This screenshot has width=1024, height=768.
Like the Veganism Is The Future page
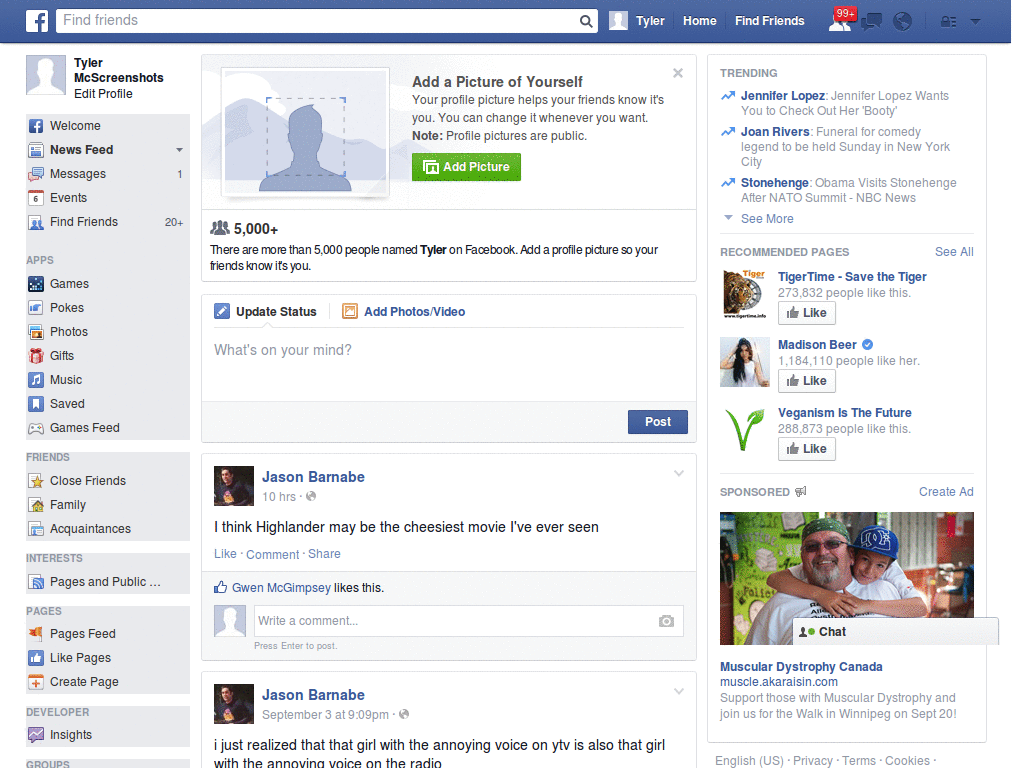(x=807, y=449)
